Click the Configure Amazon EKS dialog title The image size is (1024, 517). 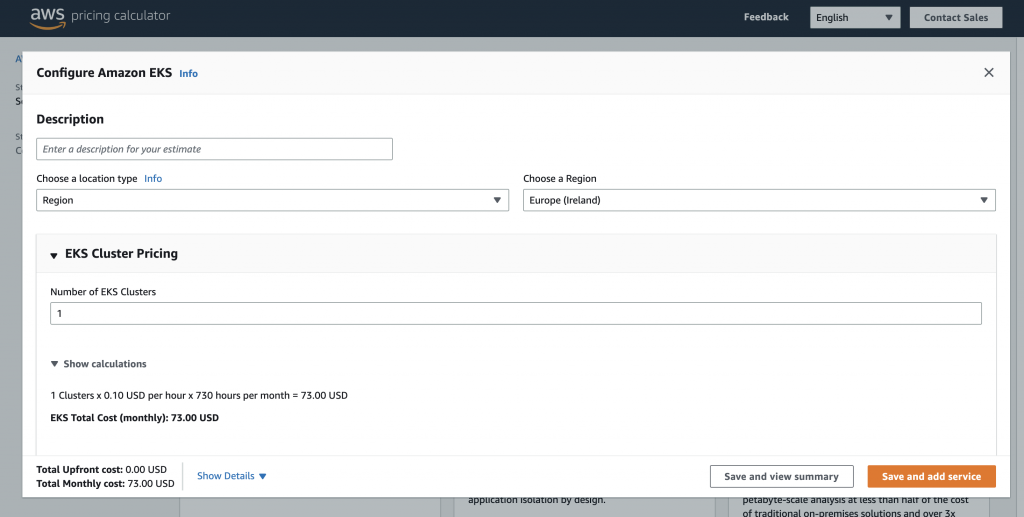coord(104,73)
